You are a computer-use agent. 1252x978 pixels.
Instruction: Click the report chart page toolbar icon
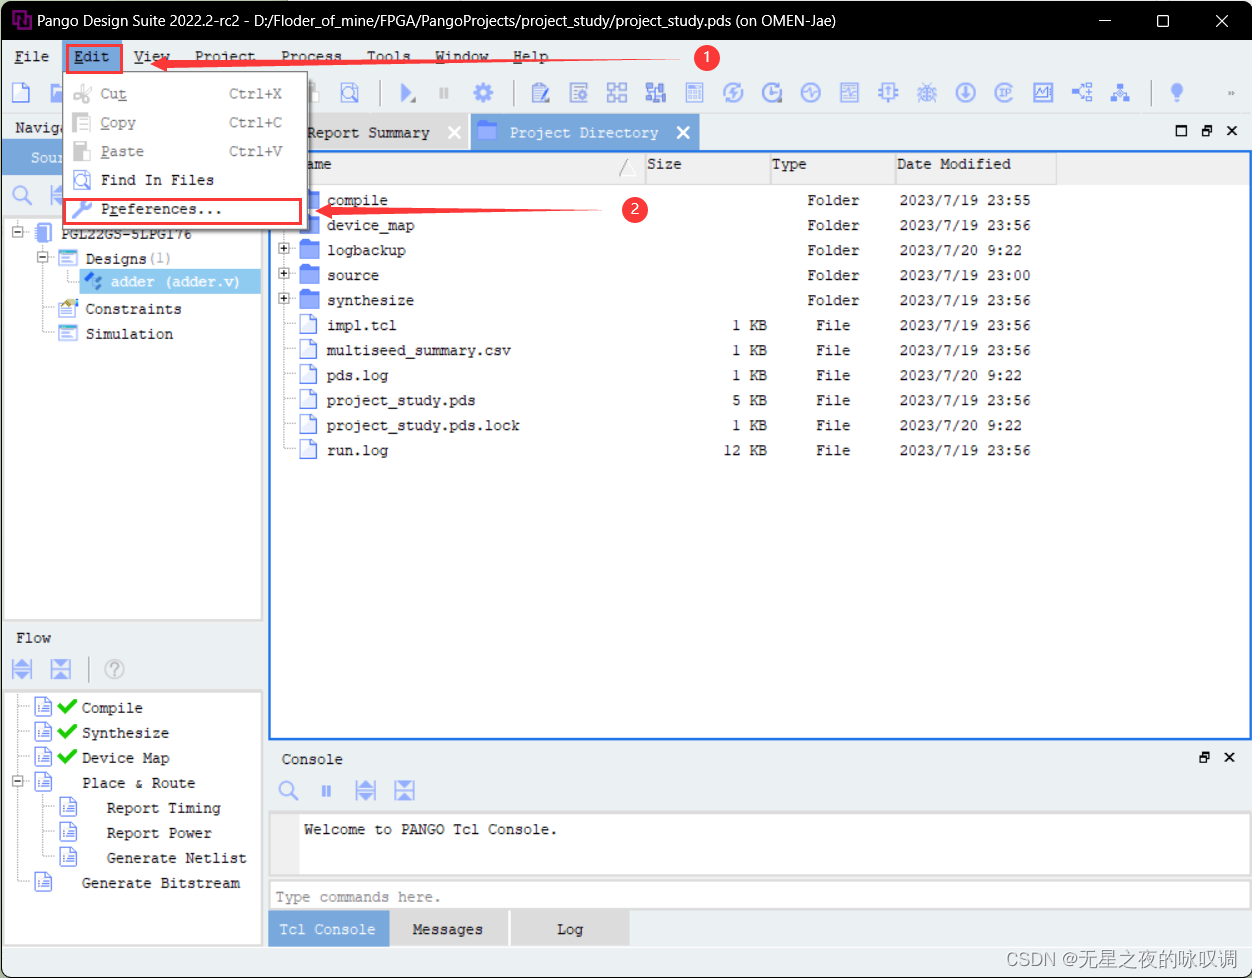tap(849, 93)
